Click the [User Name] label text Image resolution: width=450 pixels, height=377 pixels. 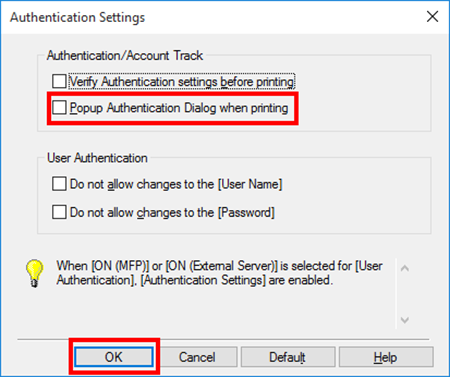click(x=176, y=184)
